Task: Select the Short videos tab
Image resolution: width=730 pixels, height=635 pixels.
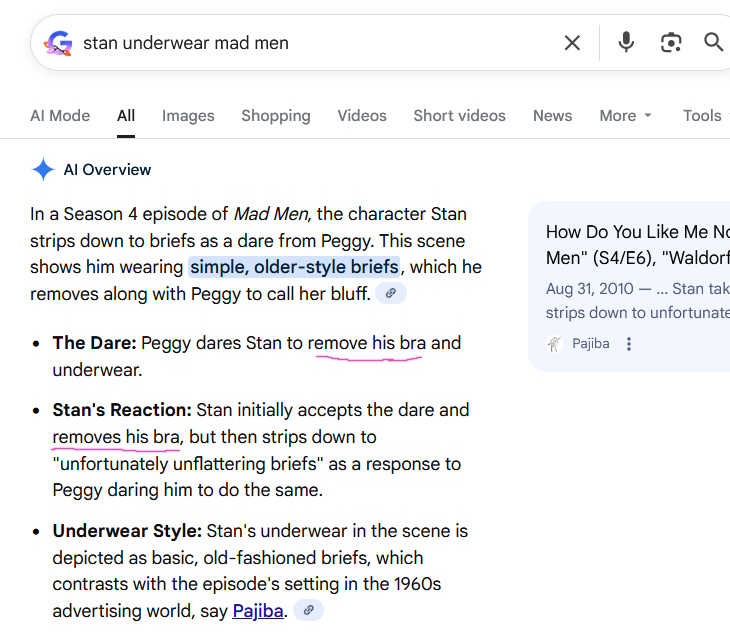Action: tap(459, 115)
